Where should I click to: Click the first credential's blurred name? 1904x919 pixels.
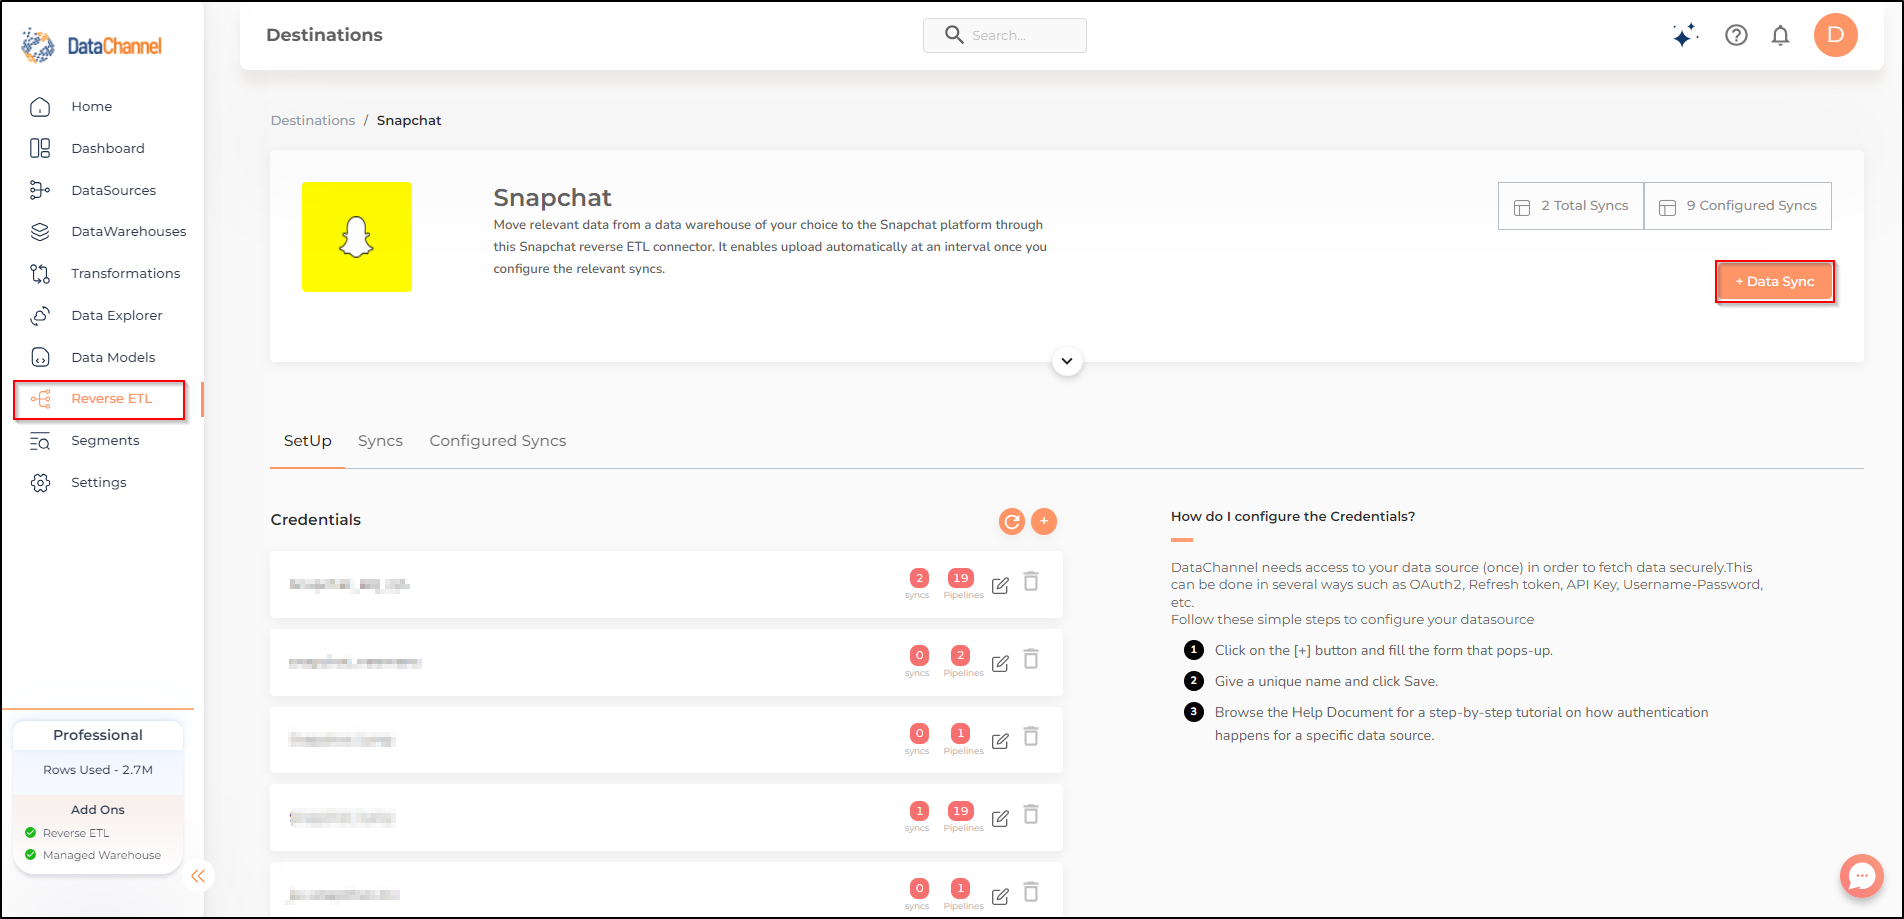pos(349,585)
